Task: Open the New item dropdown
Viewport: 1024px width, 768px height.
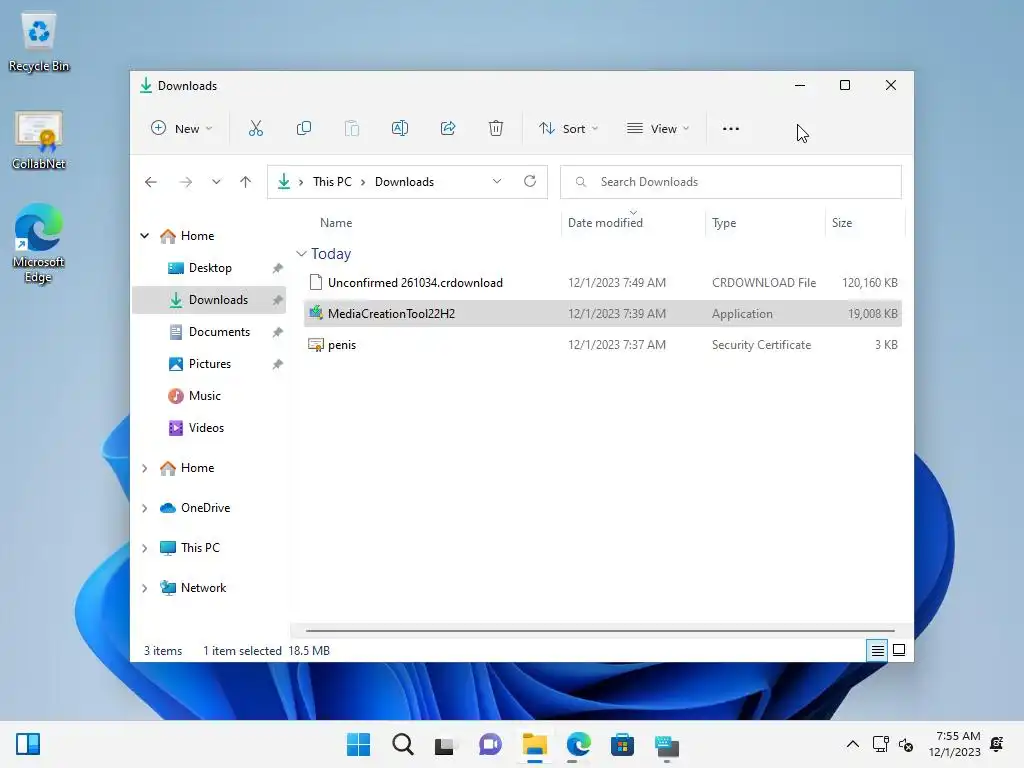Action: coord(182,129)
